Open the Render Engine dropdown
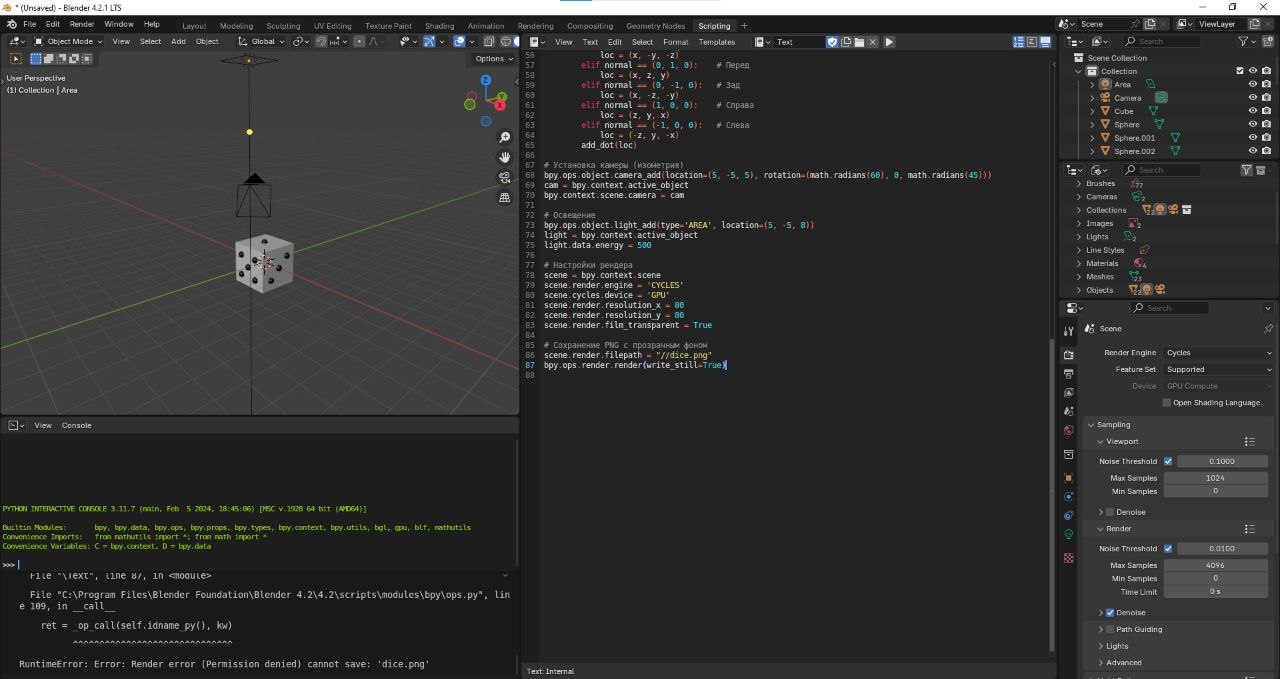The width and height of the screenshot is (1280, 679). click(x=1218, y=353)
